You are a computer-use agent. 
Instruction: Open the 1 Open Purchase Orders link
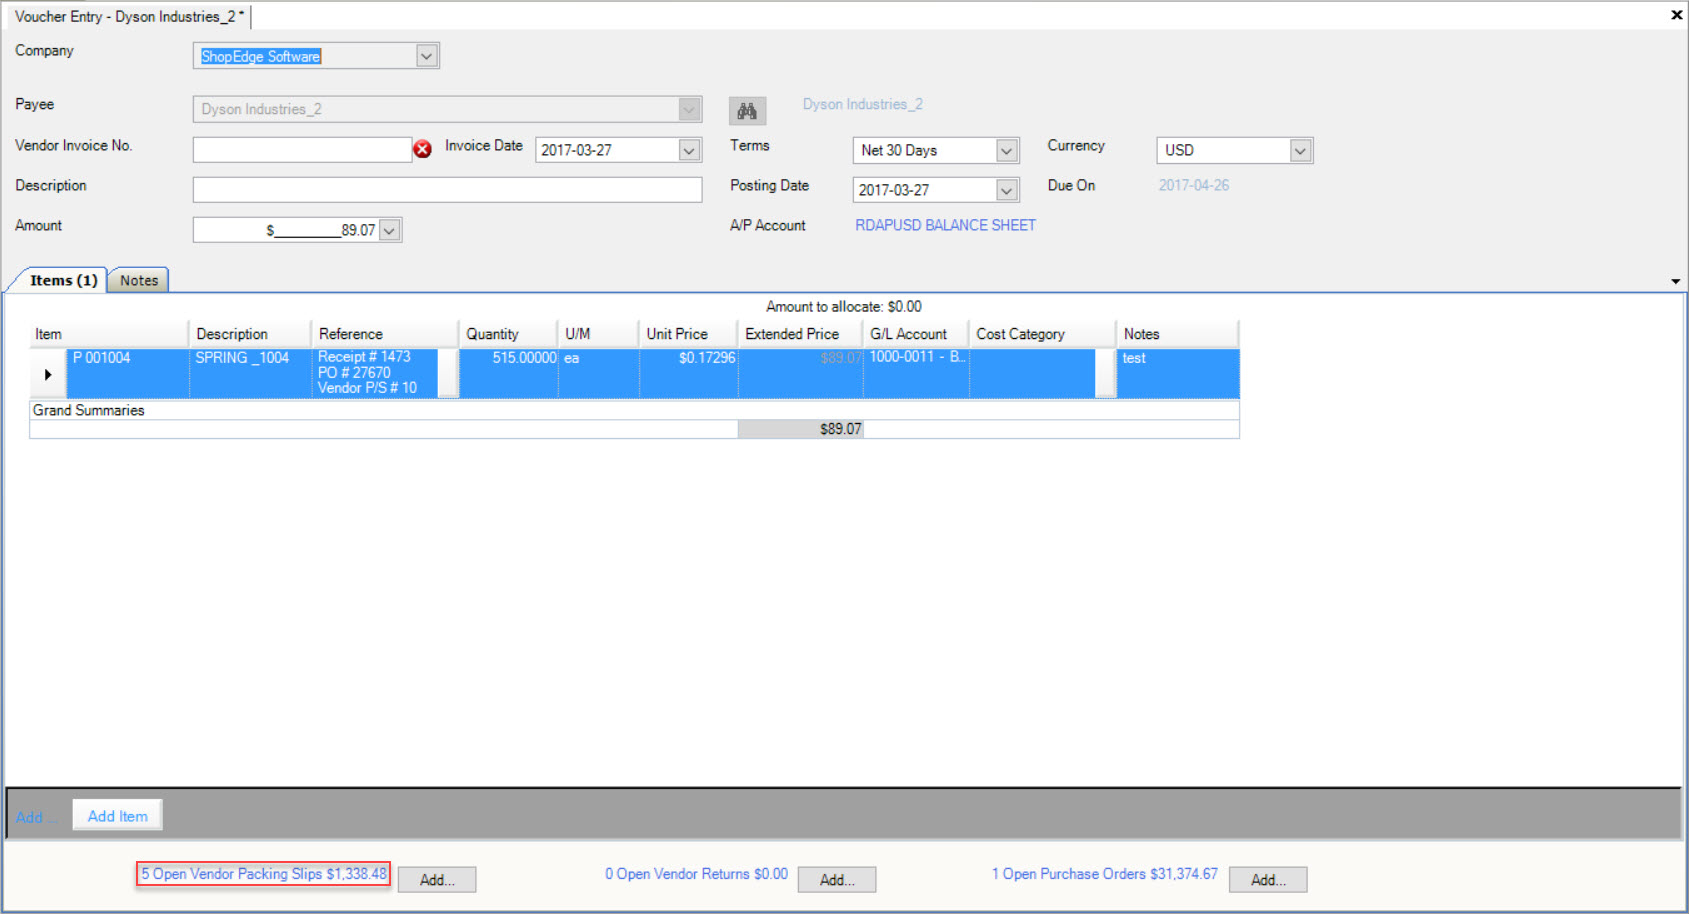(x=1105, y=874)
